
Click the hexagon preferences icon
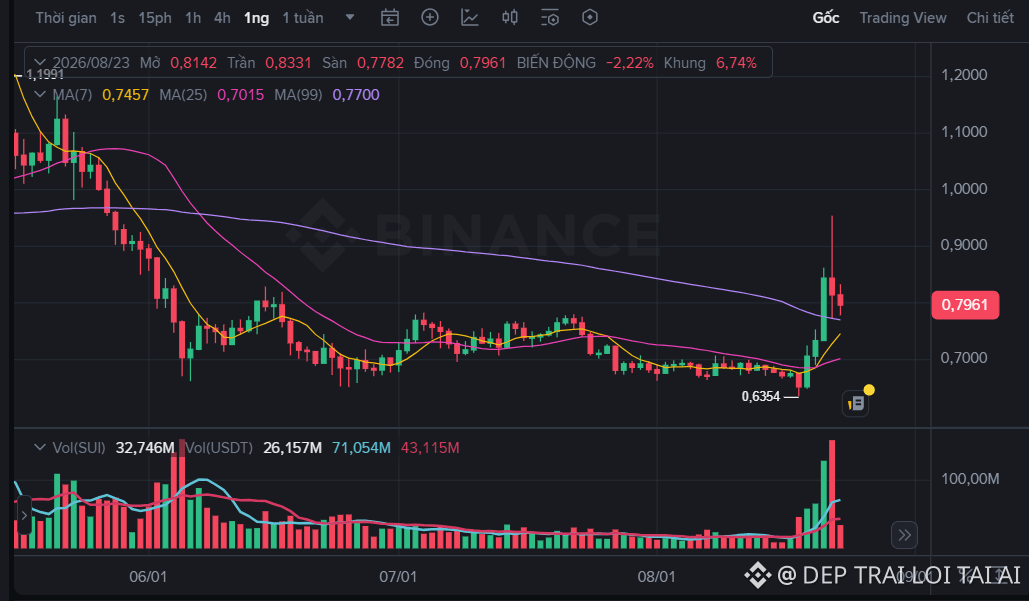pos(590,18)
